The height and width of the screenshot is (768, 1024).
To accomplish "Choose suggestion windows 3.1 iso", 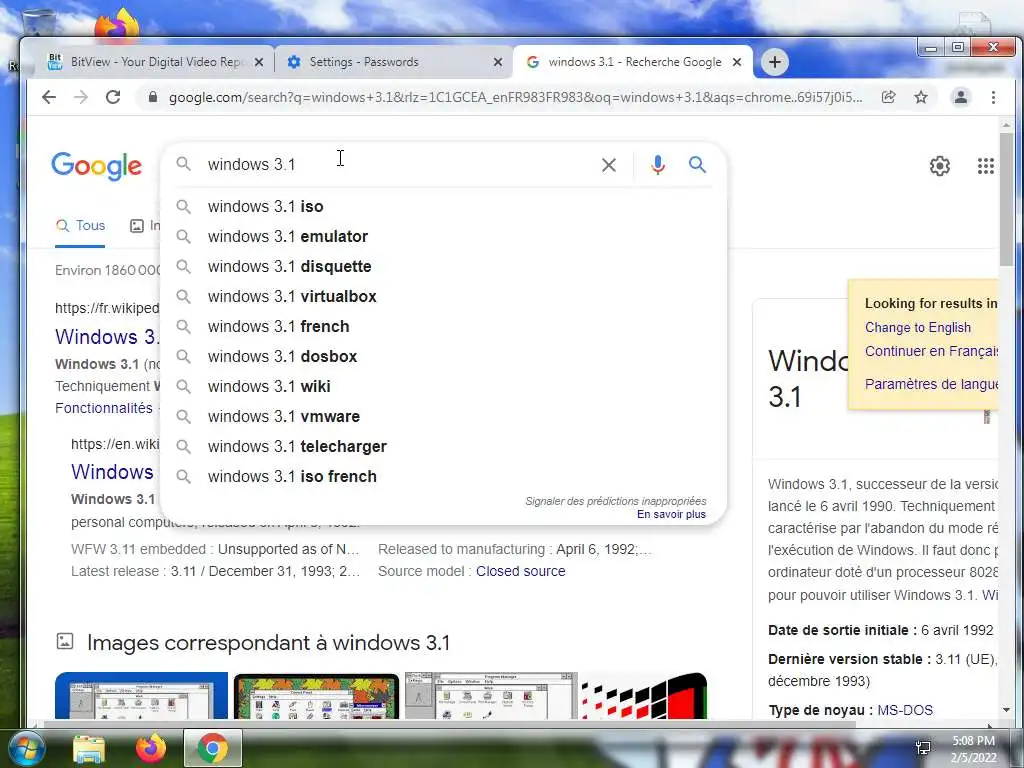I will 444,206.
